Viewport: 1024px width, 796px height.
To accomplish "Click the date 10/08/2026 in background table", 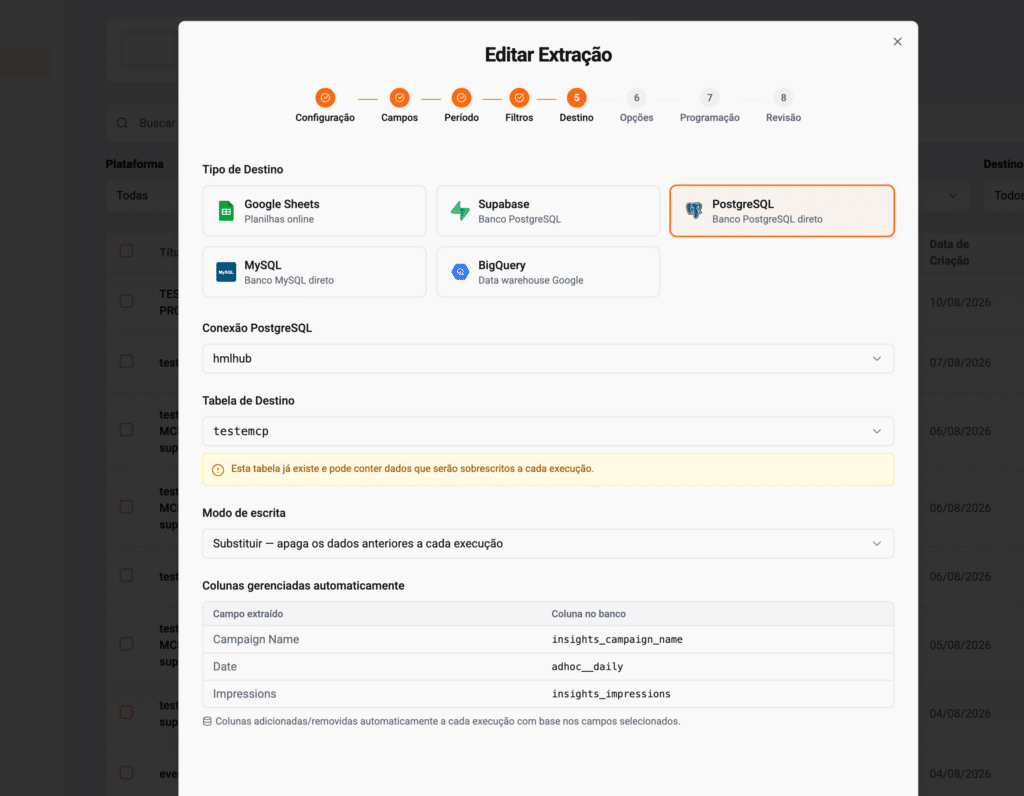I will [960, 302].
